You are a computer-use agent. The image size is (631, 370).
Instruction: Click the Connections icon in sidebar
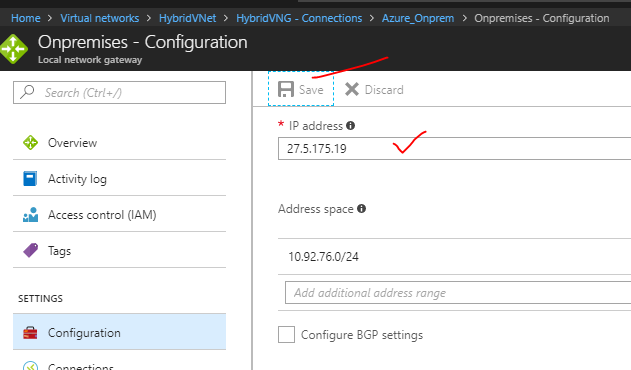click(31, 365)
